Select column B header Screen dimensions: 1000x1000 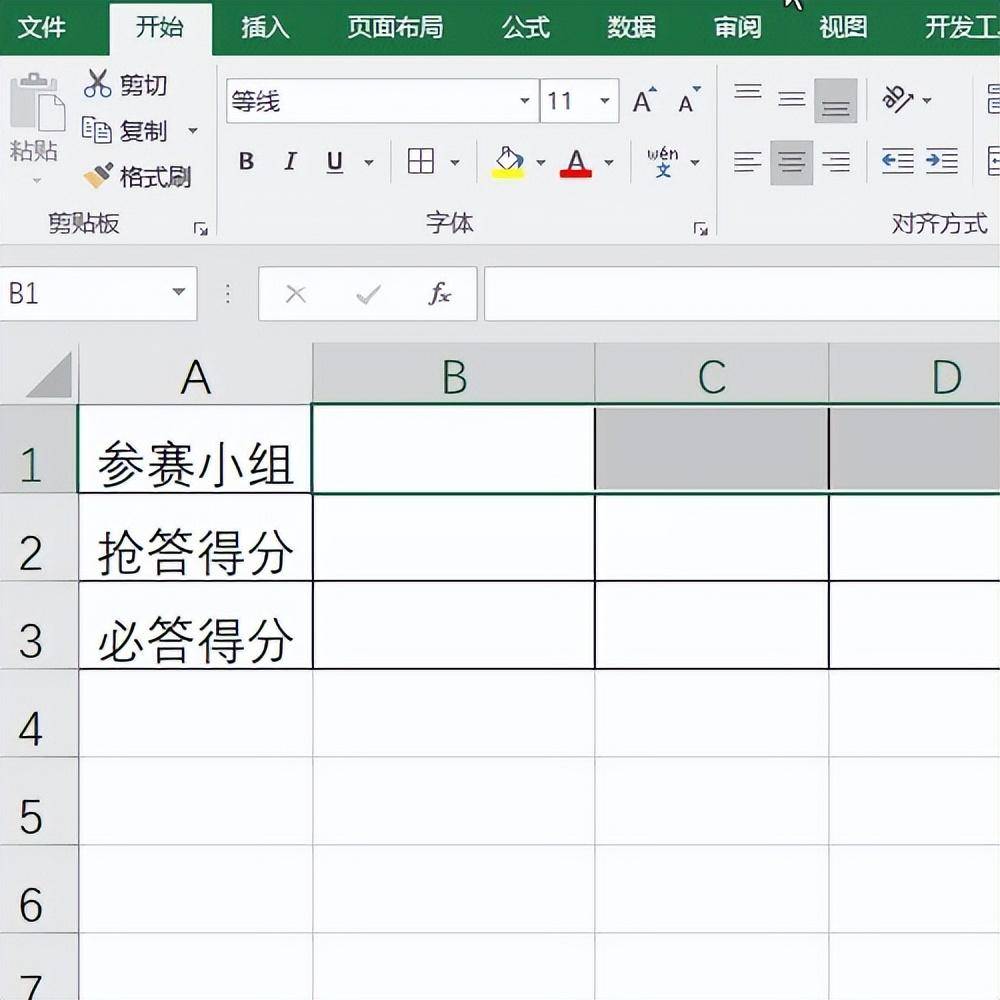click(x=454, y=376)
